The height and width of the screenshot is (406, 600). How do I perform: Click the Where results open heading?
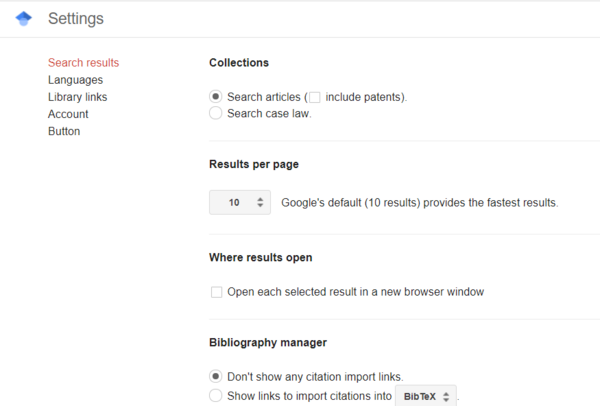point(261,258)
